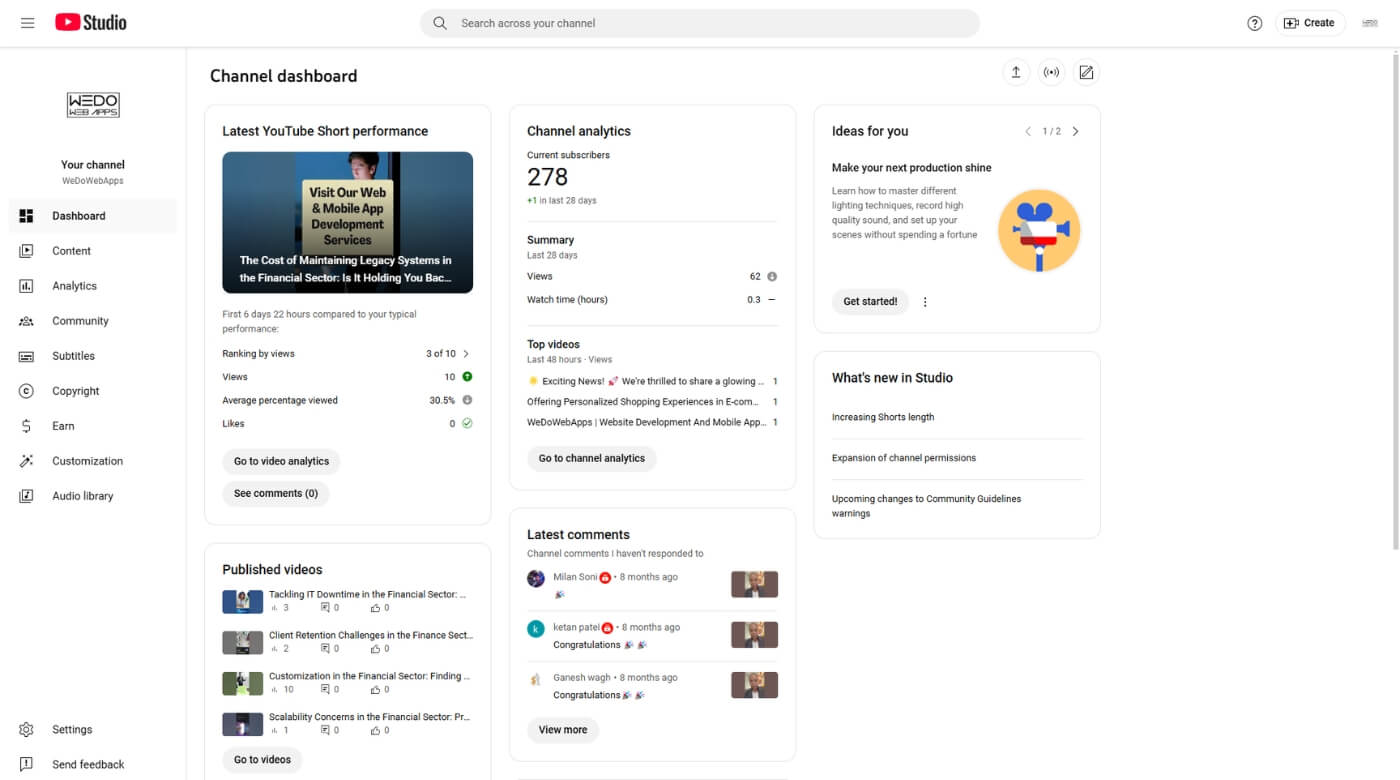Click Milan Soni's avatar in comments

tap(536, 578)
